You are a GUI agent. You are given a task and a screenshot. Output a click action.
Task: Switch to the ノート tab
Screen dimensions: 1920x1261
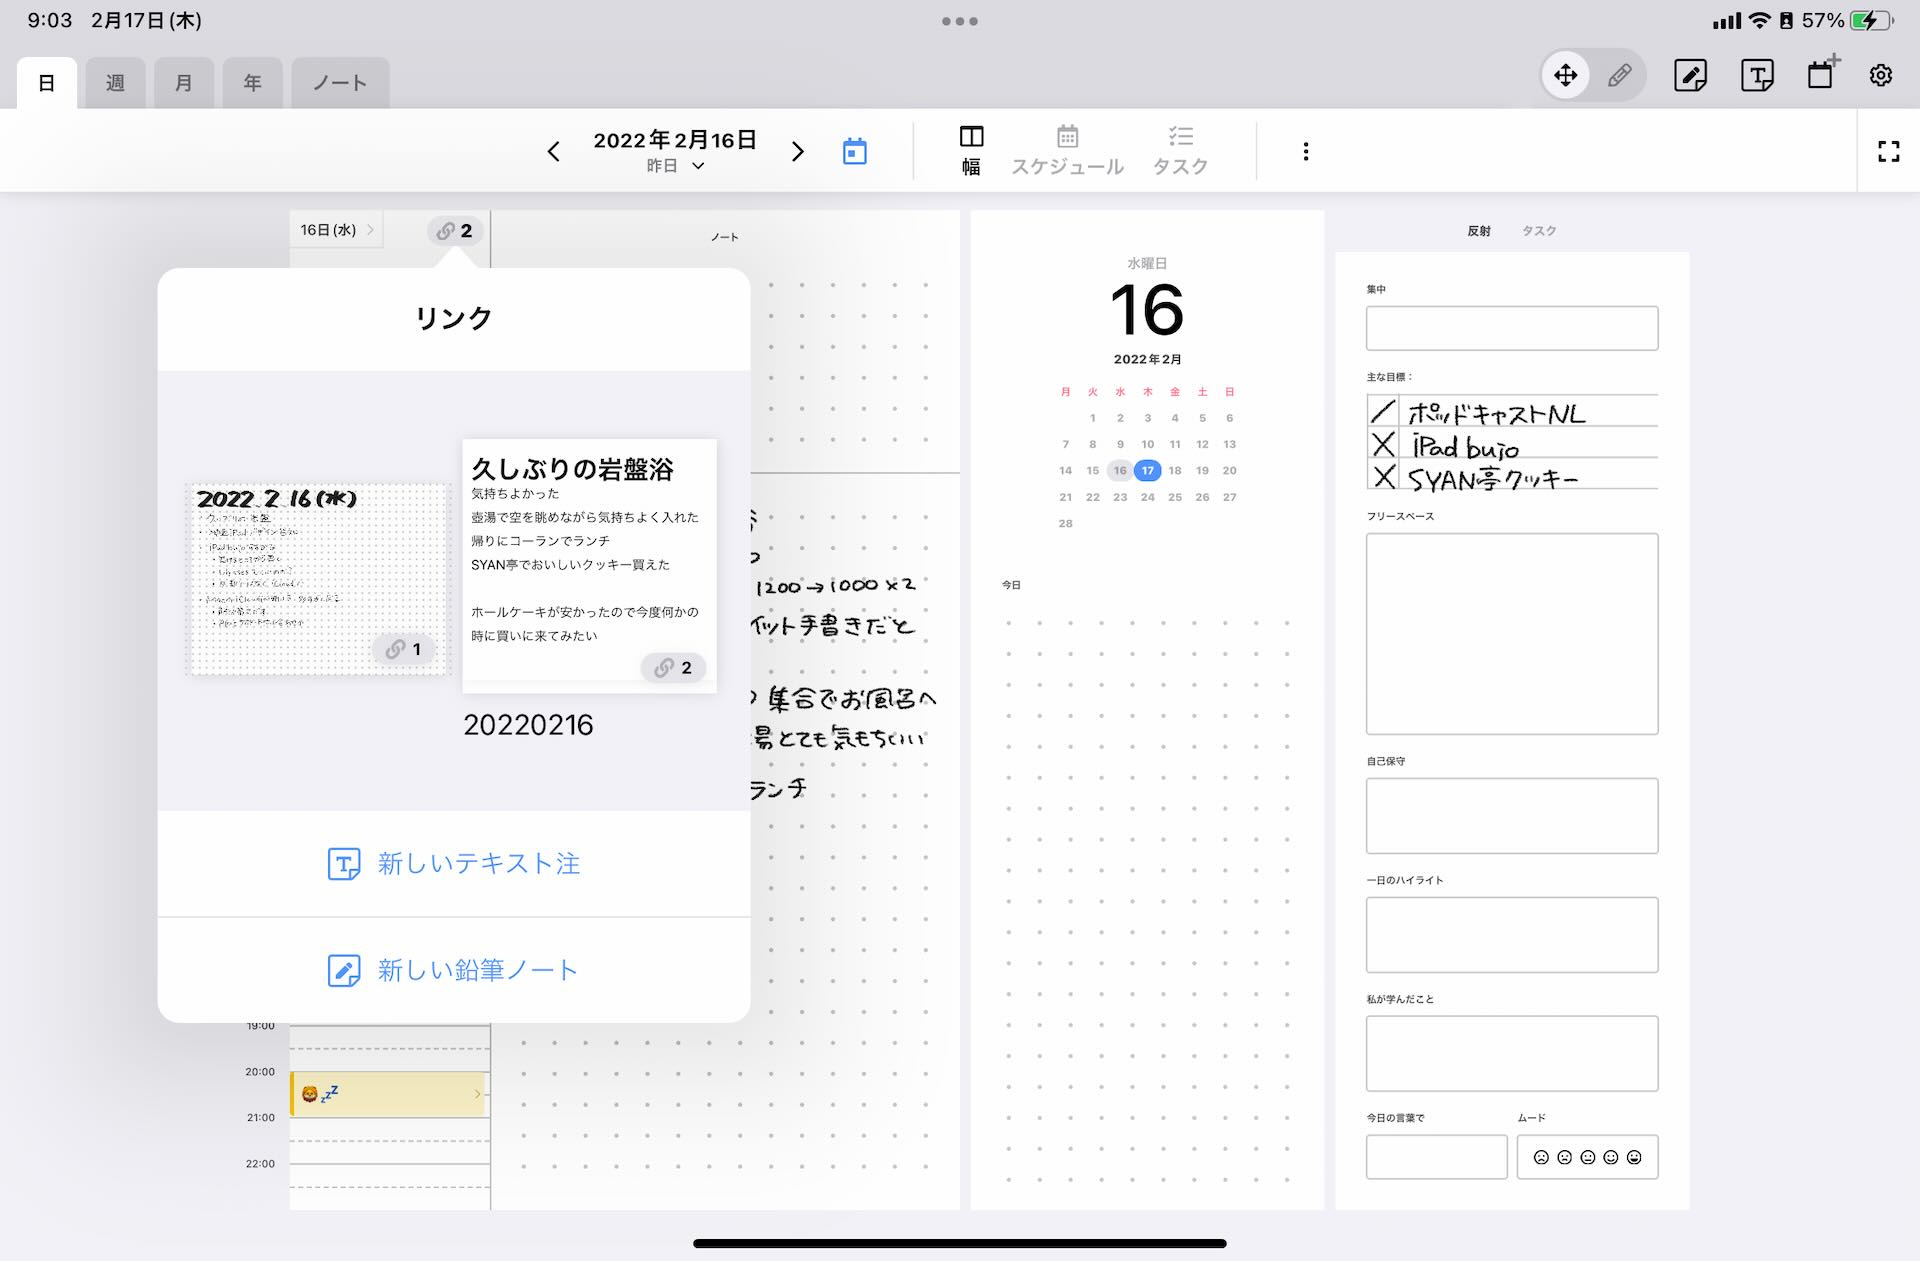pyautogui.click(x=340, y=83)
